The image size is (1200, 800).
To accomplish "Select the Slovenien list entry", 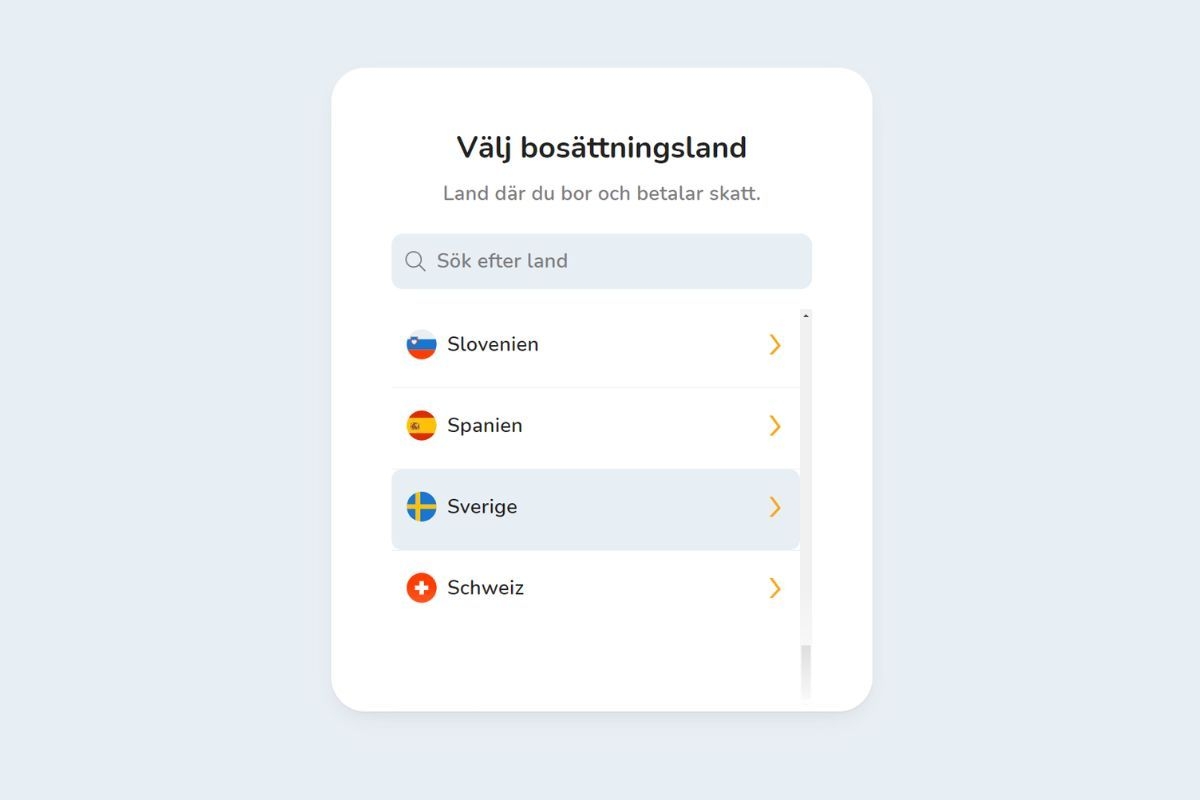I will click(x=595, y=344).
